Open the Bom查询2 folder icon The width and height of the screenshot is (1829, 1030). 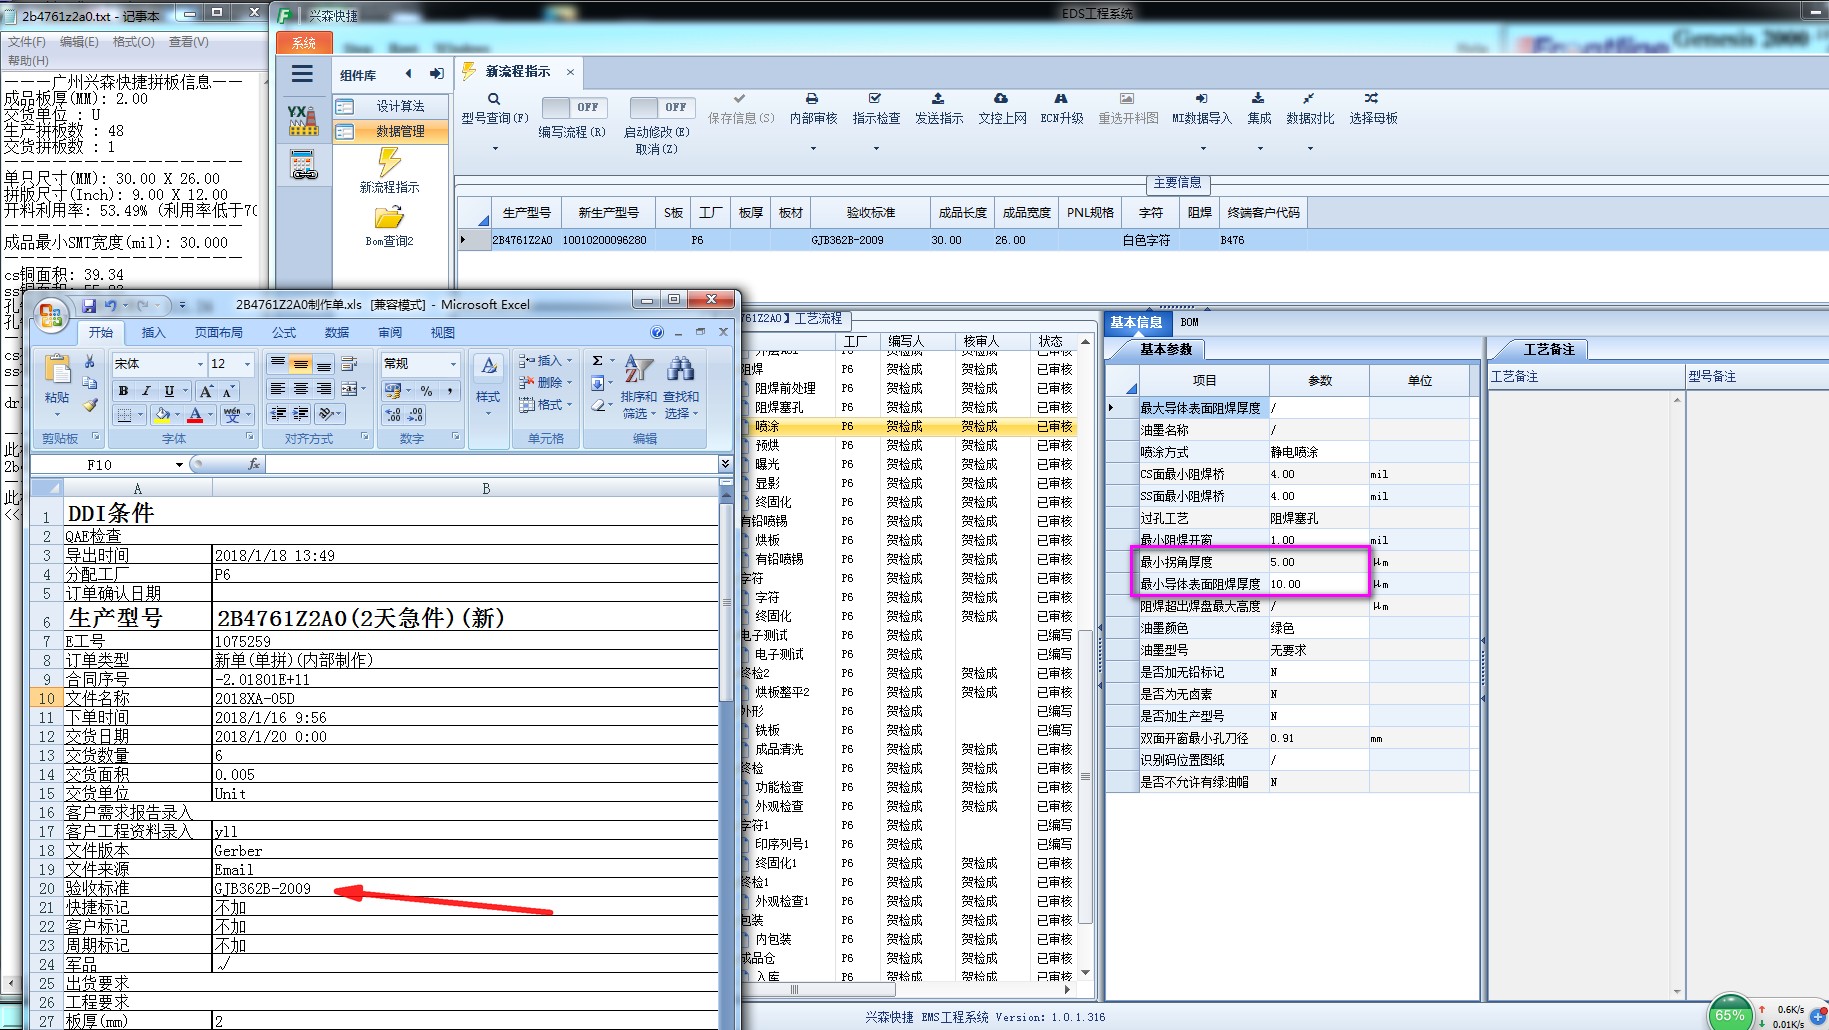coord(389,217)
